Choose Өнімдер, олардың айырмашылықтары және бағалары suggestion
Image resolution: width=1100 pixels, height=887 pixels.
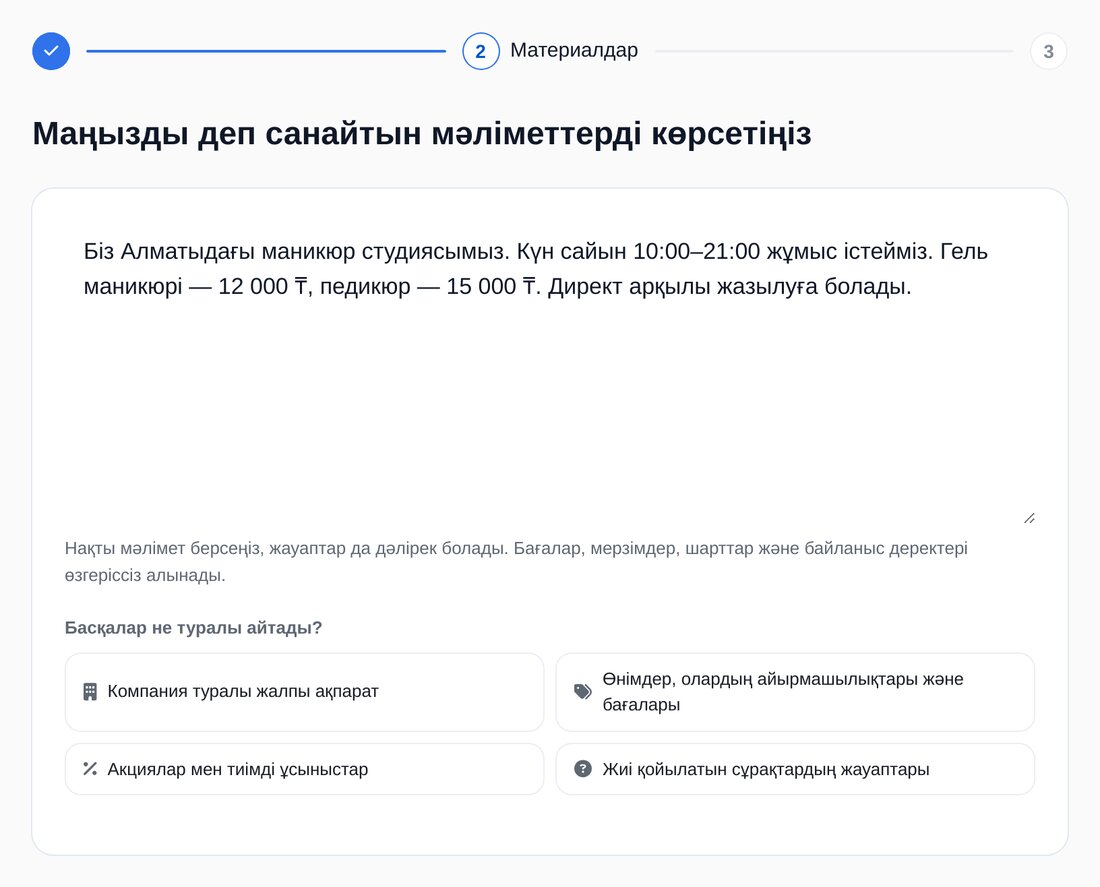[x=795, y=692]
